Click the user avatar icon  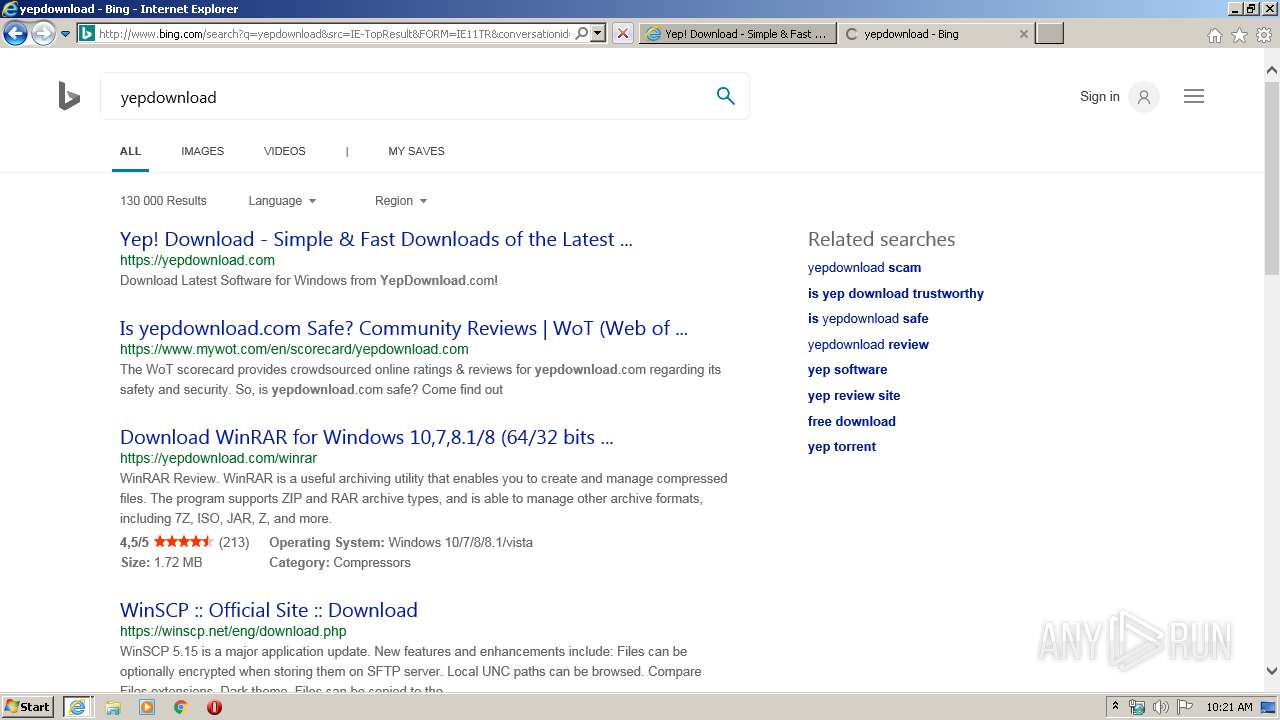[1143, 97]
